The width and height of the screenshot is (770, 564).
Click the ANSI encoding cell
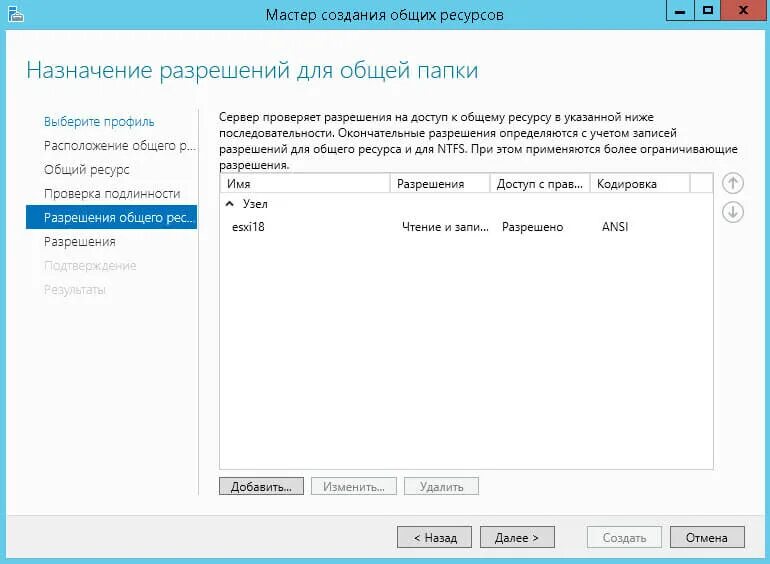coord(615,227)
